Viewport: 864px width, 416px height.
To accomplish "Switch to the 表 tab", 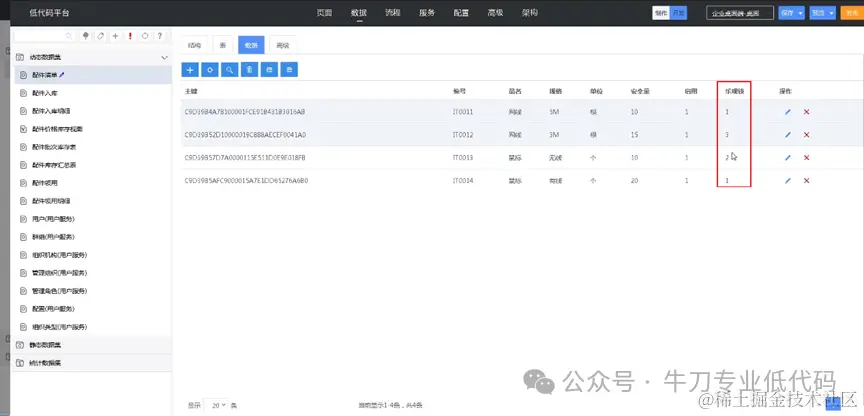I will click(223, 45).
